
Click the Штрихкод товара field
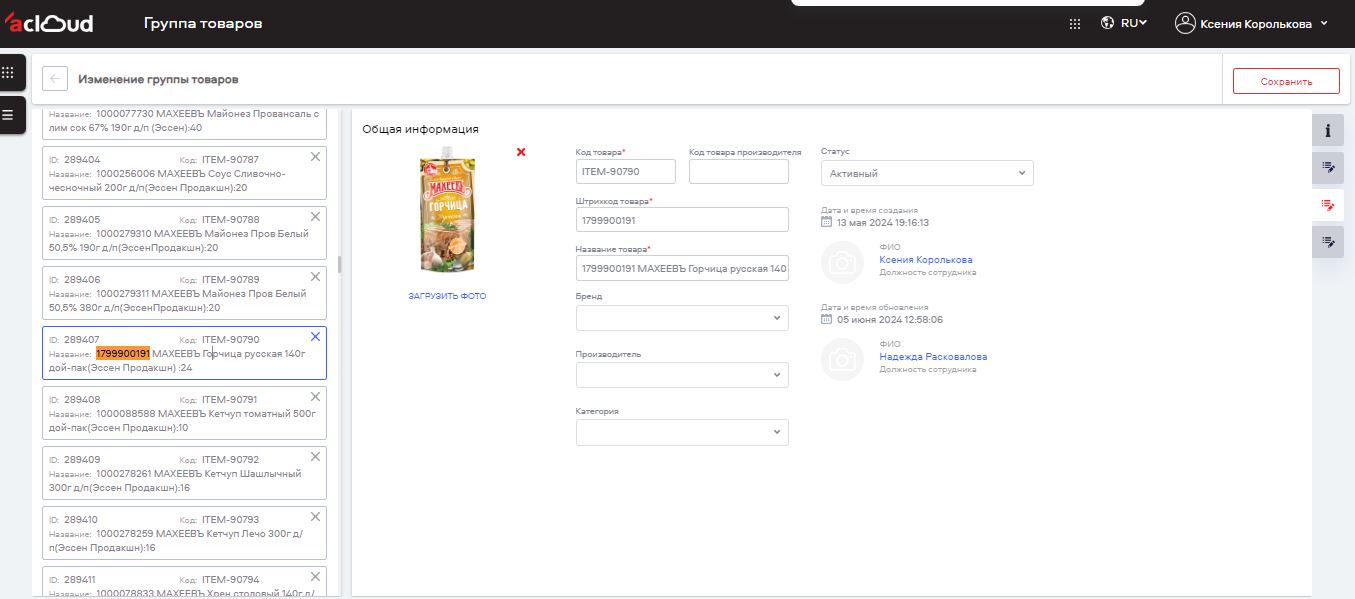pyautogui.click(x=682, y=220)
